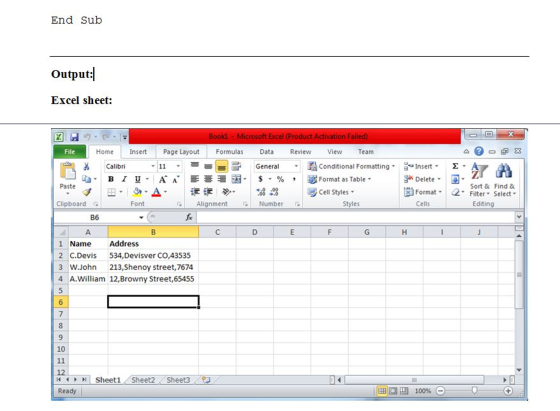Select column C header
The width and height of the screenshot is (560, 411).
[217, 232]
